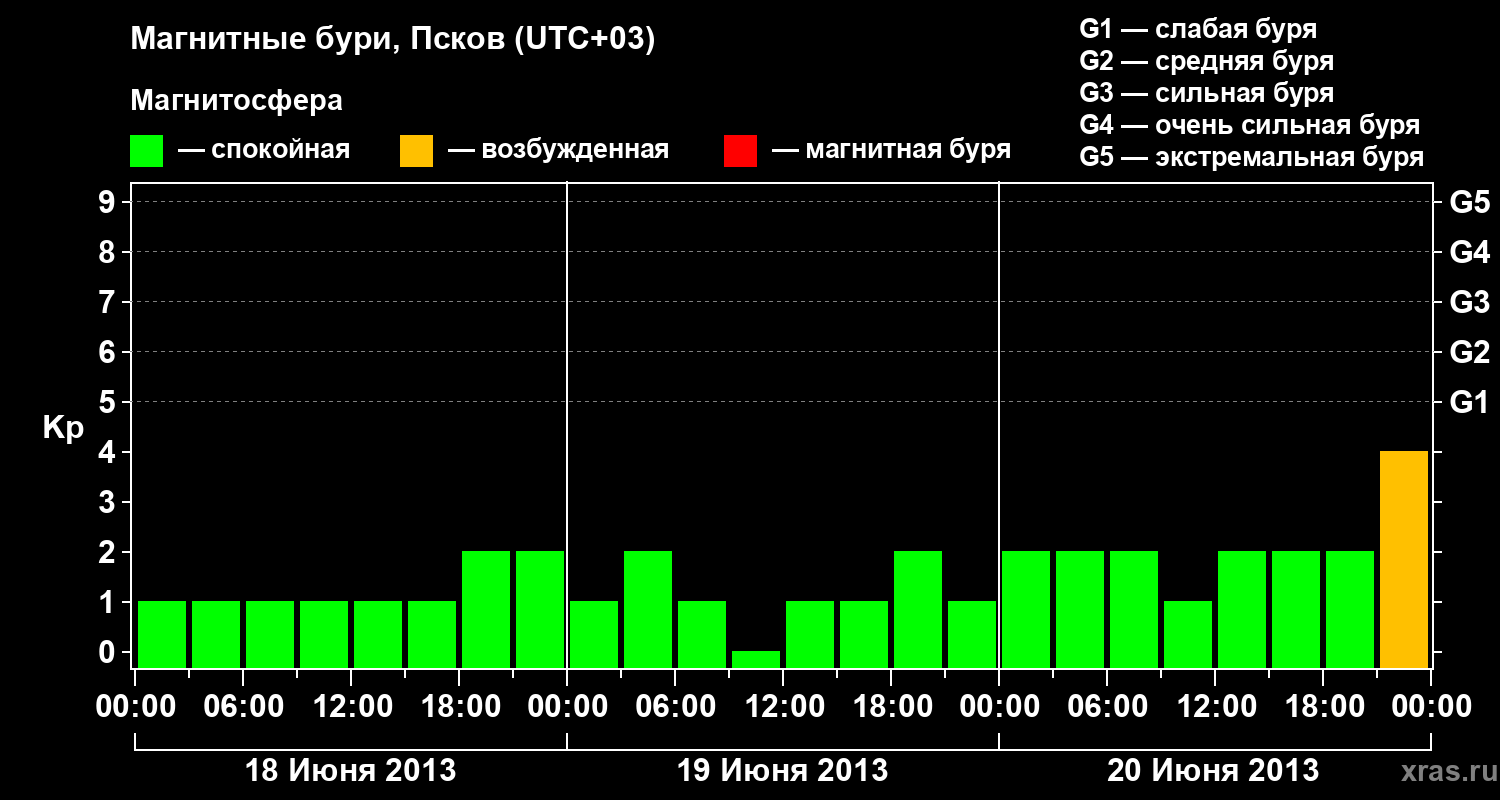Image resolution: width=1500 pixels, height=800 pixels.
Task: Click 'G3 — сильная буря' legend line
Action: point(1207,93)
